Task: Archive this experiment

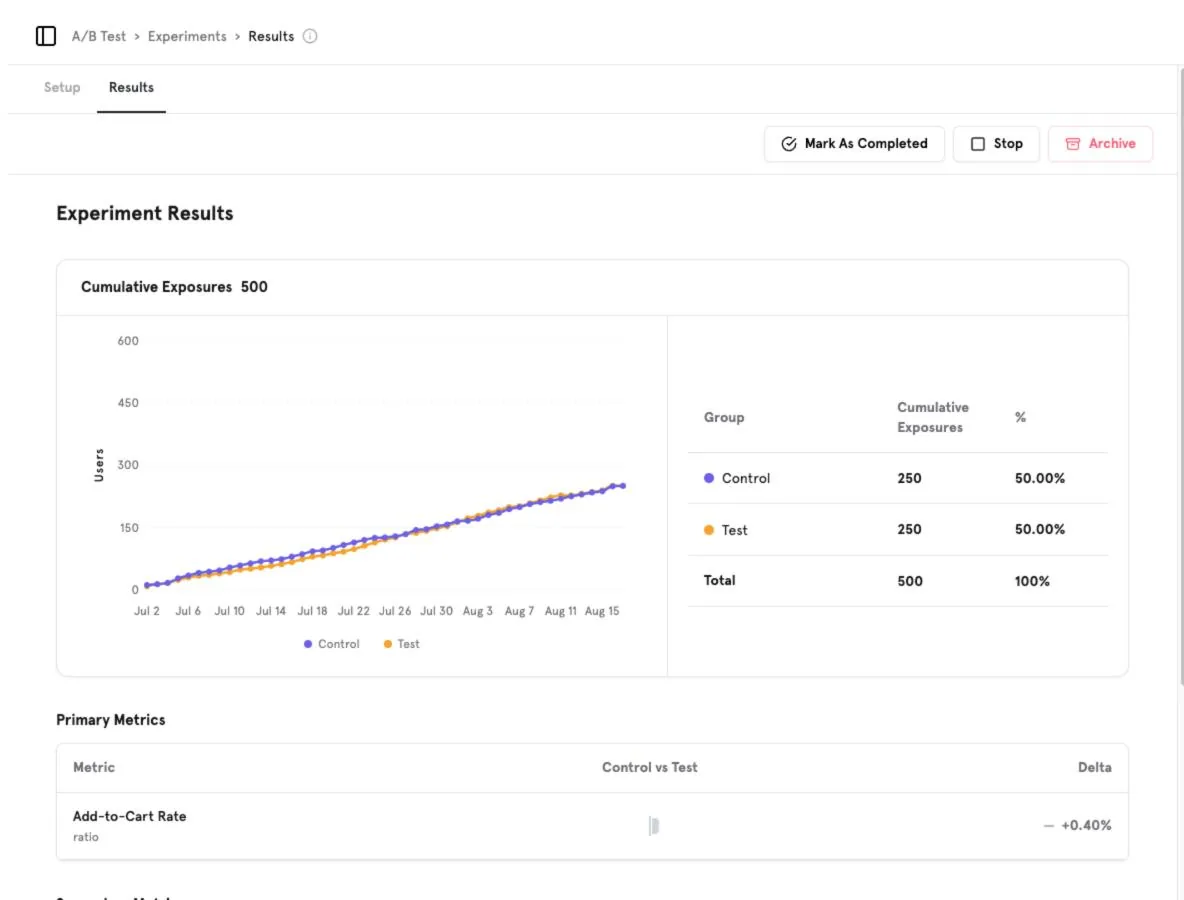Action: pos(1100,144)
